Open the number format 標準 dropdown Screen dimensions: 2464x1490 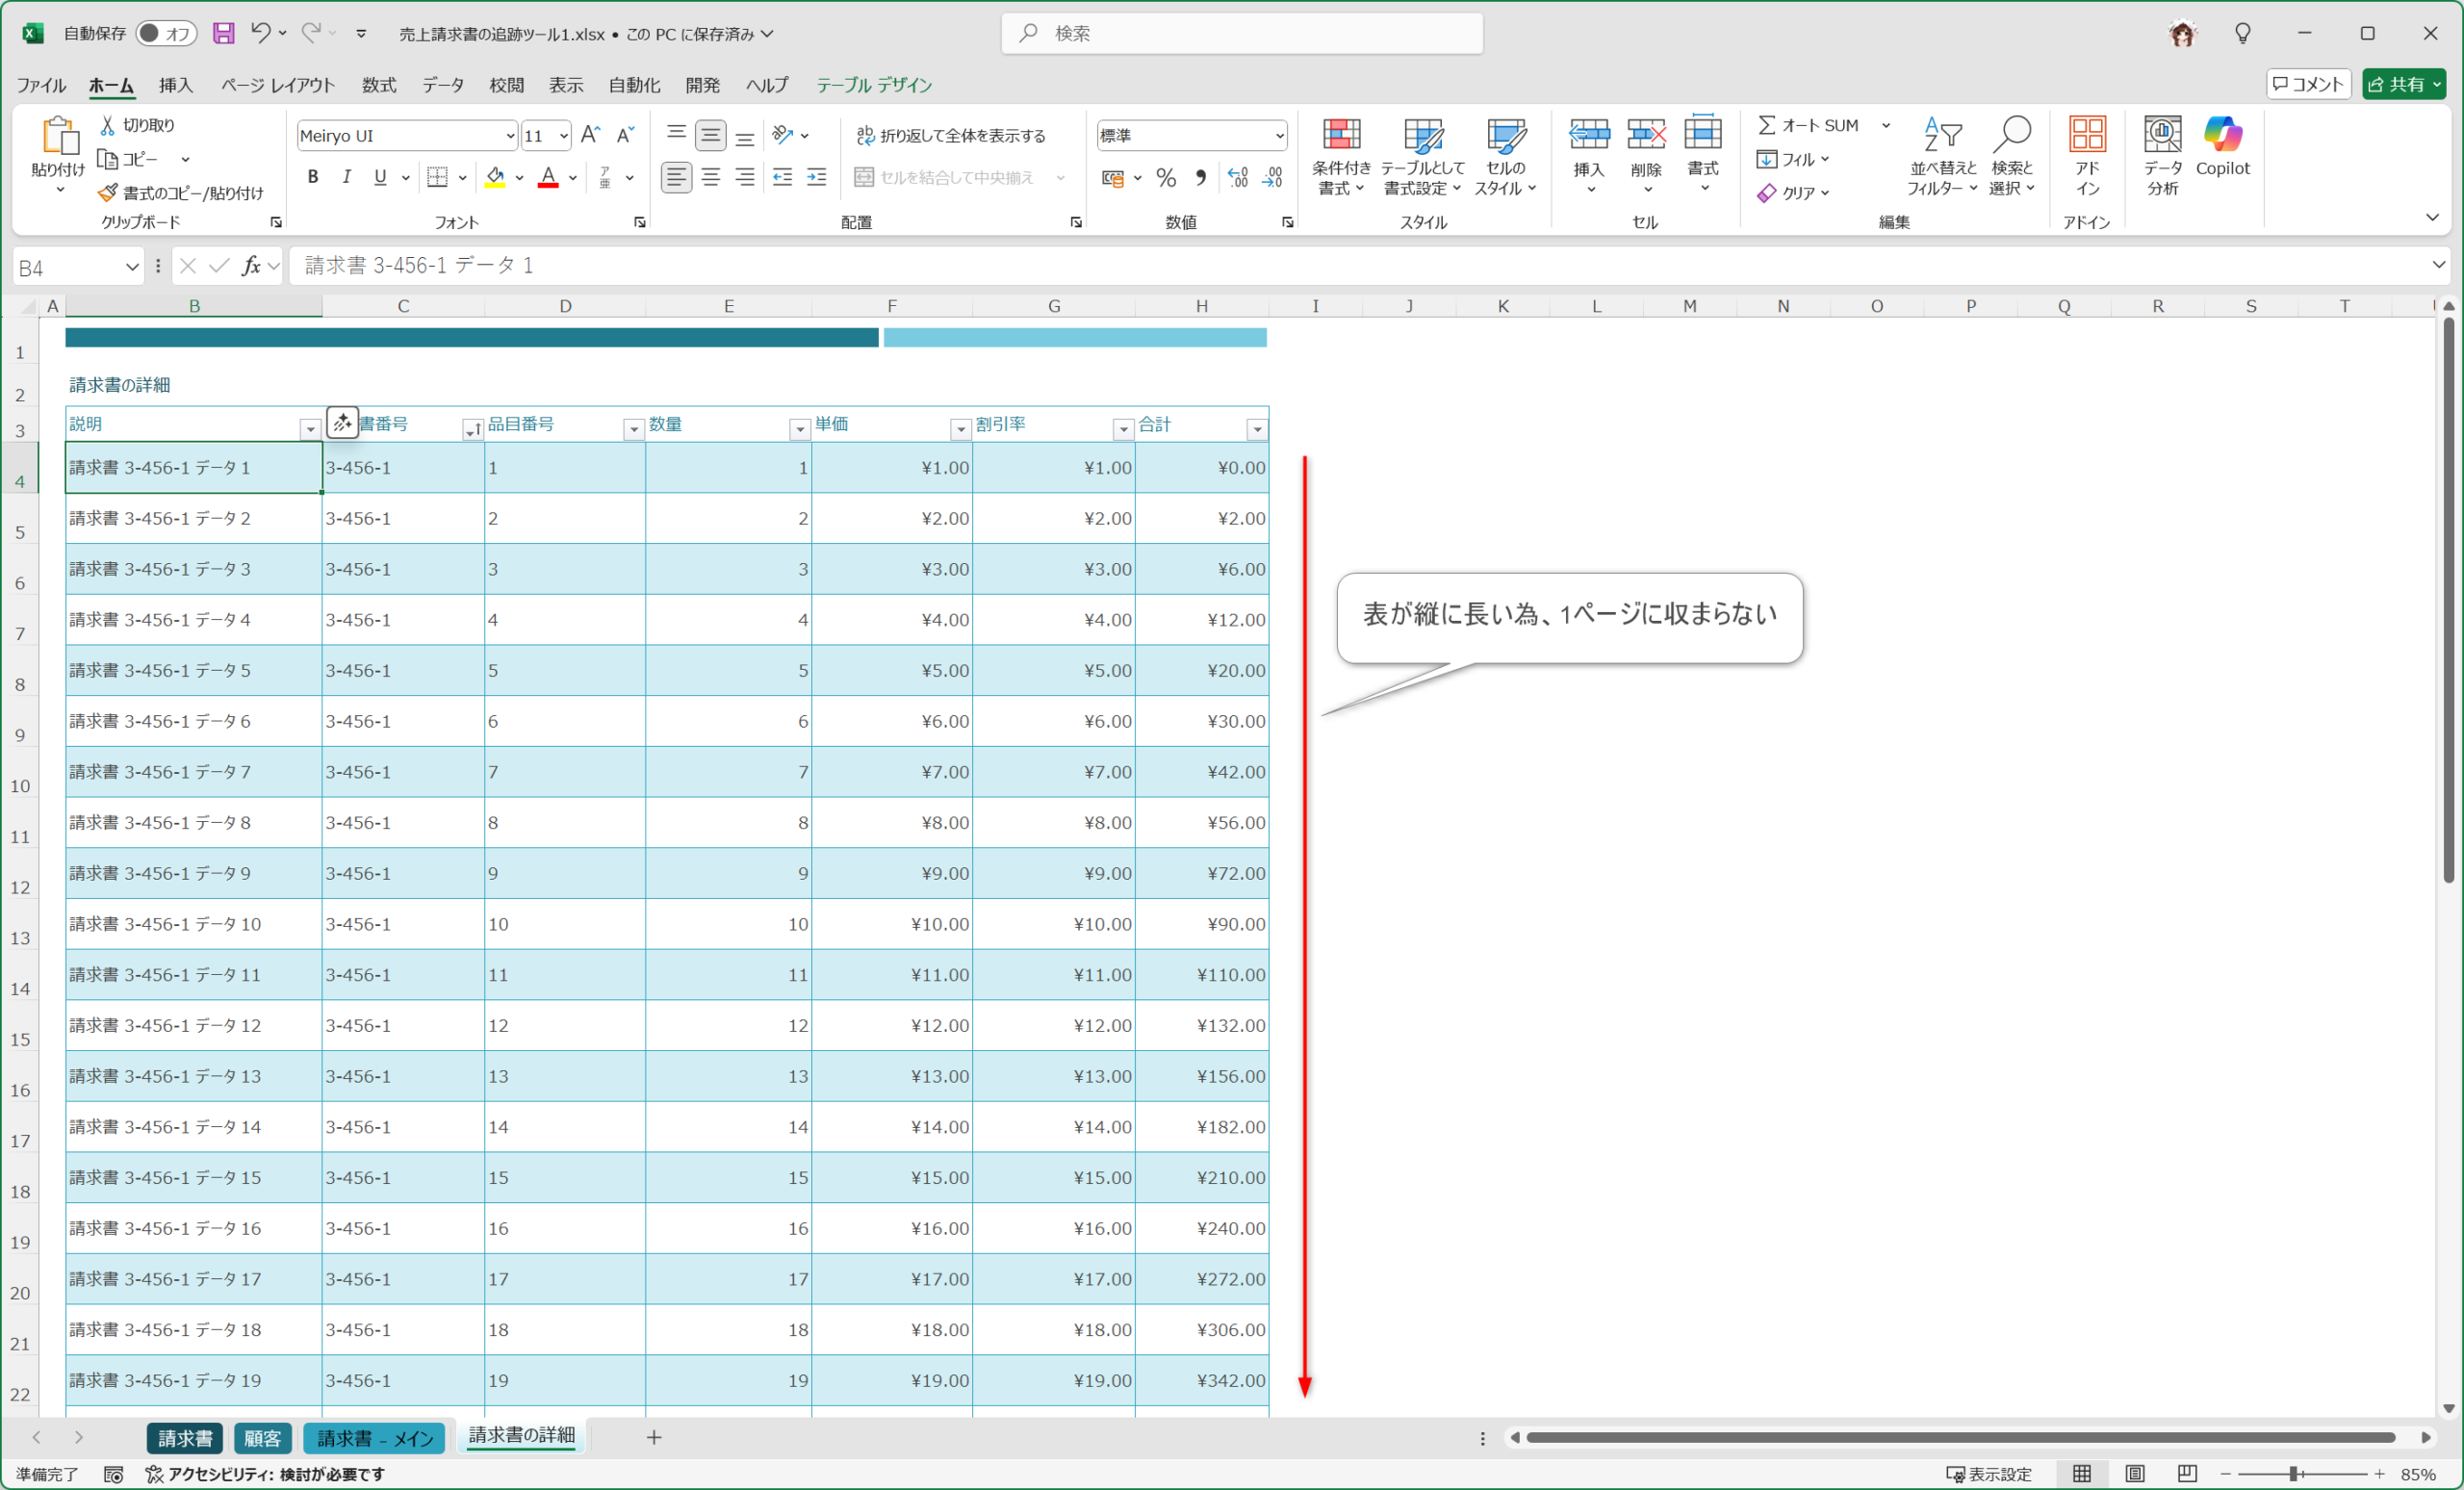[x=1279, y=135]
